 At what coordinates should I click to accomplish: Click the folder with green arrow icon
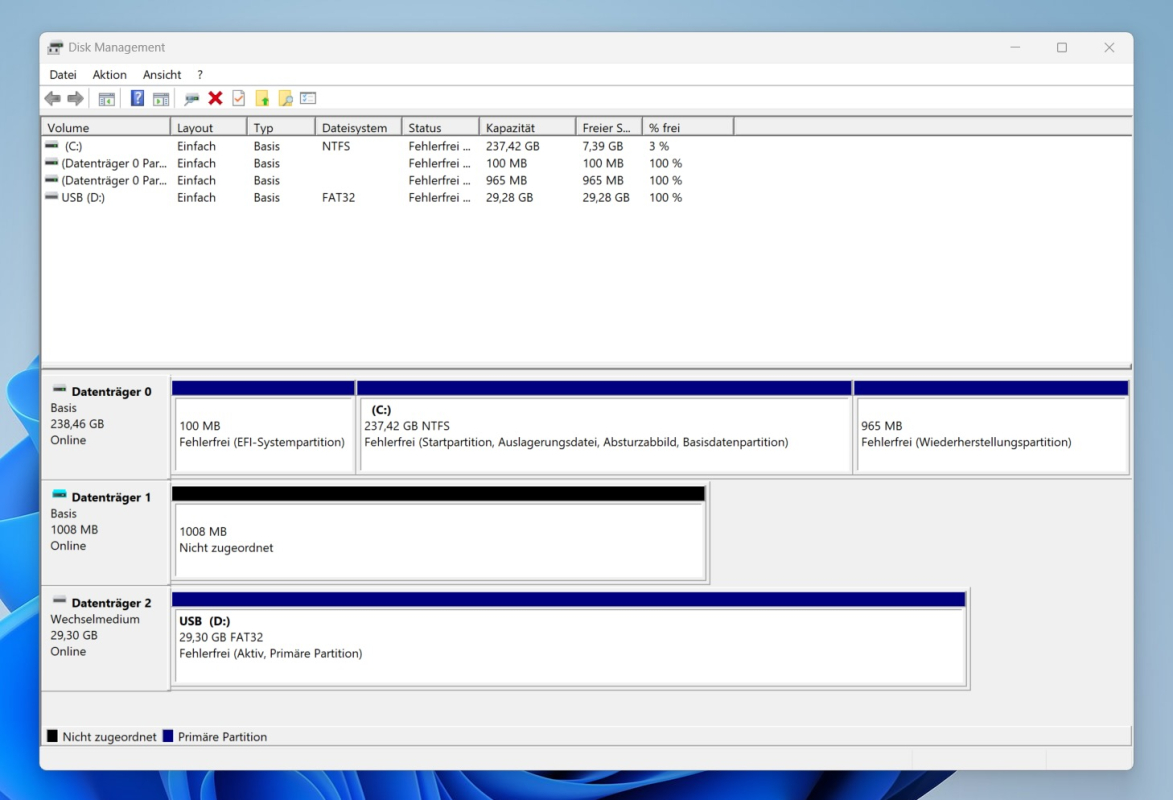262,99
